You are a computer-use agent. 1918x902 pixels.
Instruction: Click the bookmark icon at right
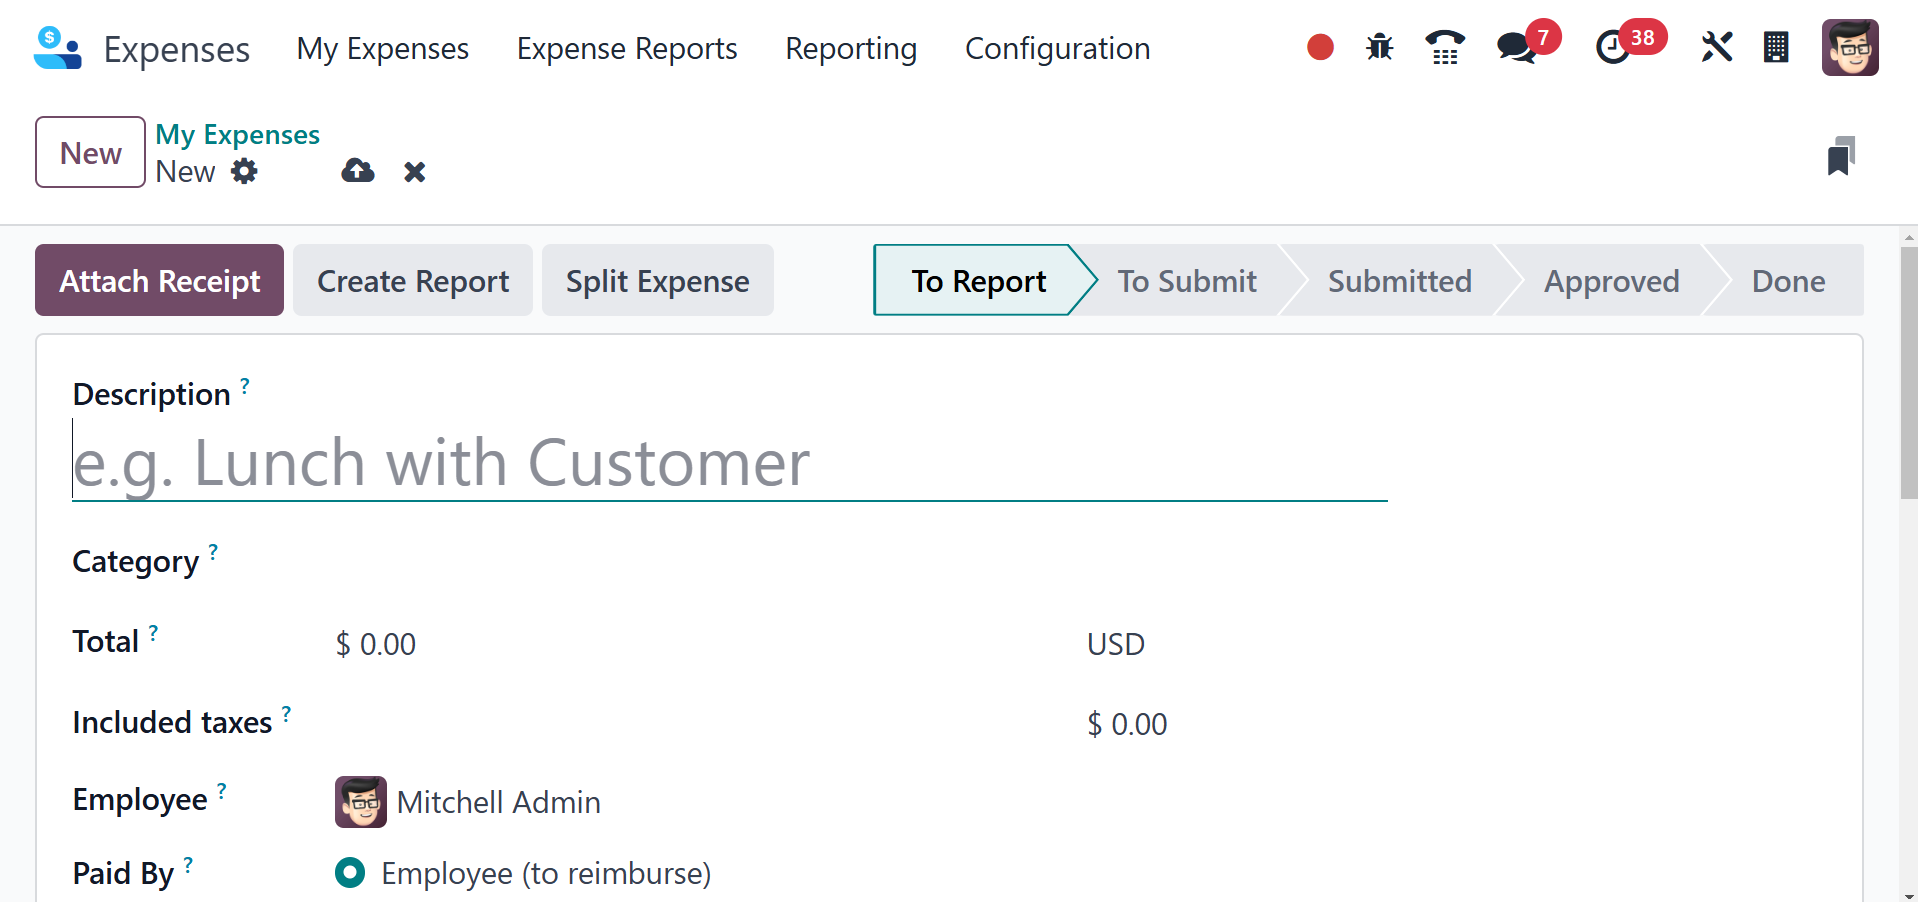(1840, 156)
